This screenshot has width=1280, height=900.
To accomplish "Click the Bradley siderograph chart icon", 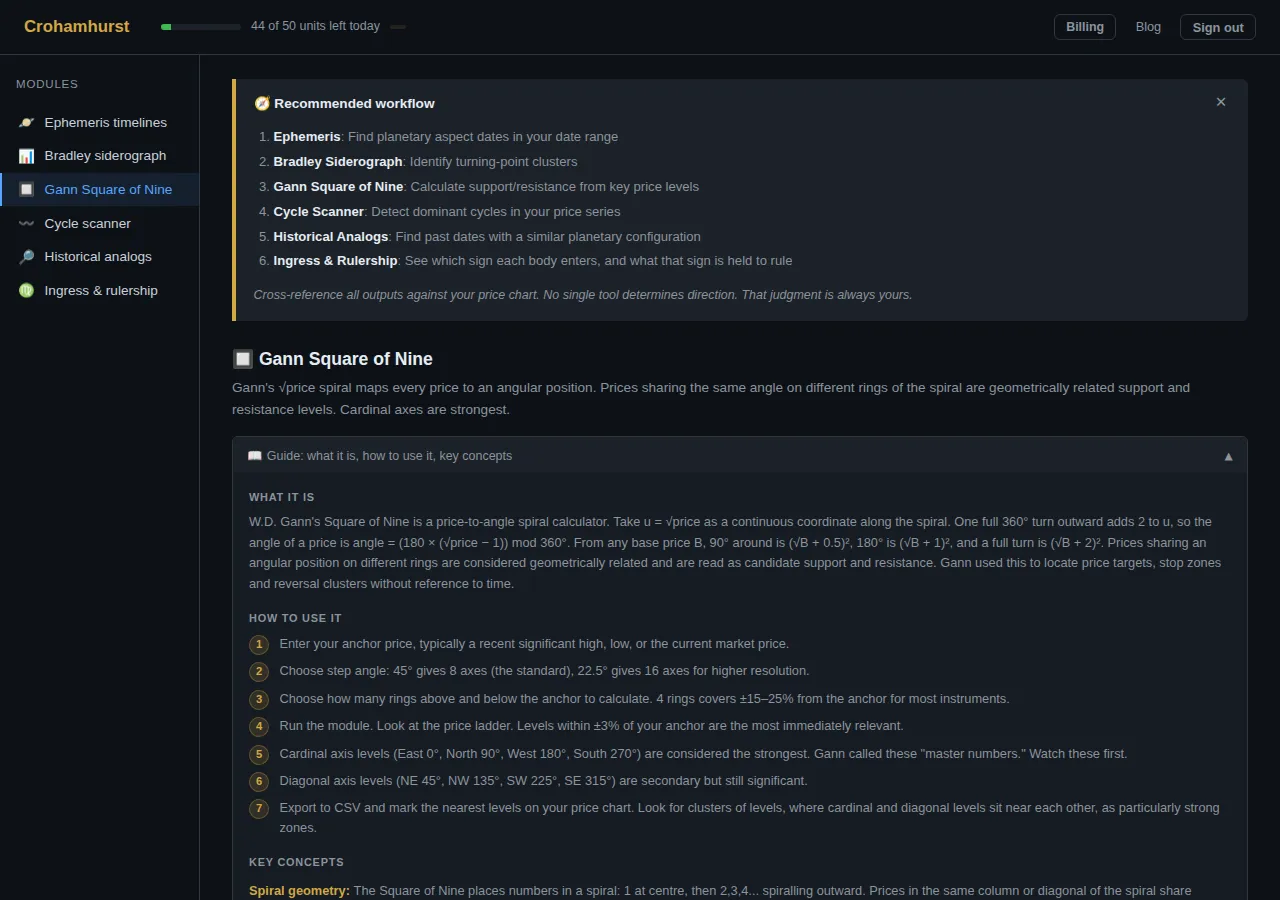I will 26,156.
